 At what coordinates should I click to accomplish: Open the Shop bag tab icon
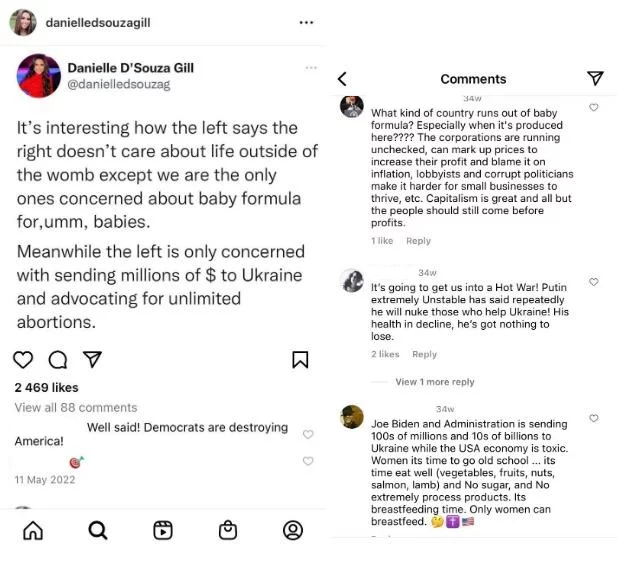pos(228,530)
